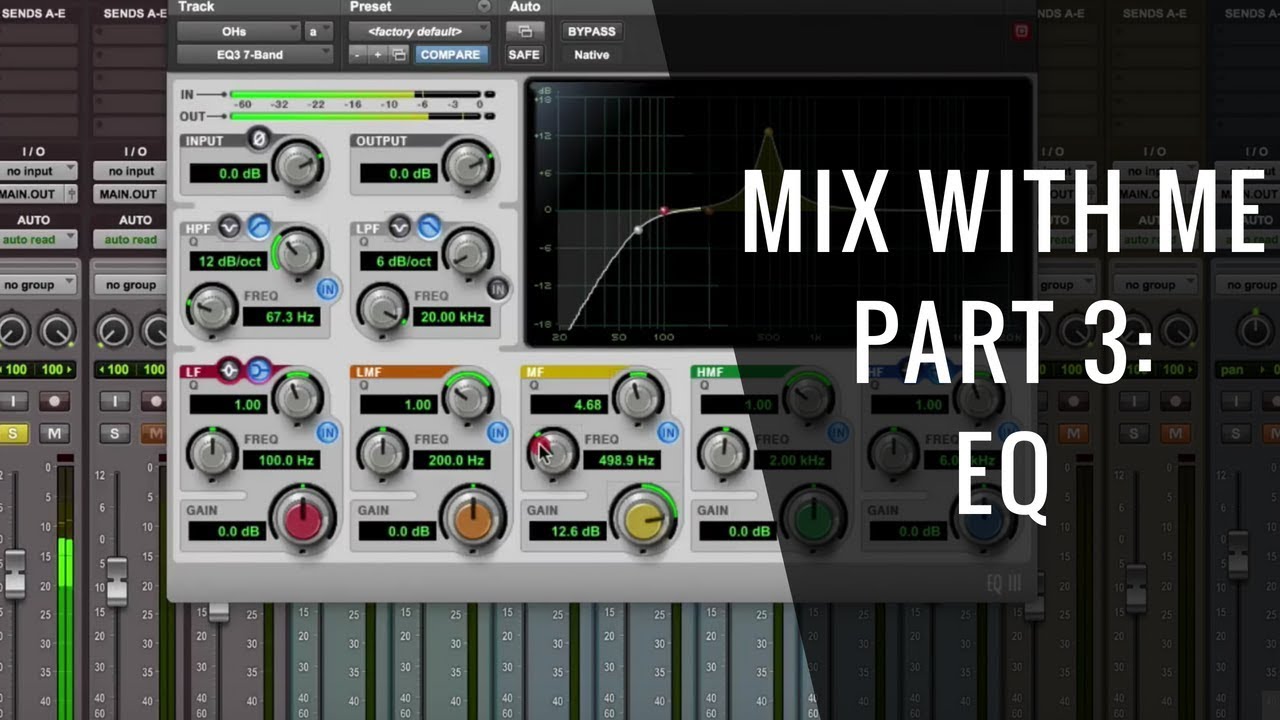Open 'auto read' automation mode on soloed channel

tap(39, 239)
